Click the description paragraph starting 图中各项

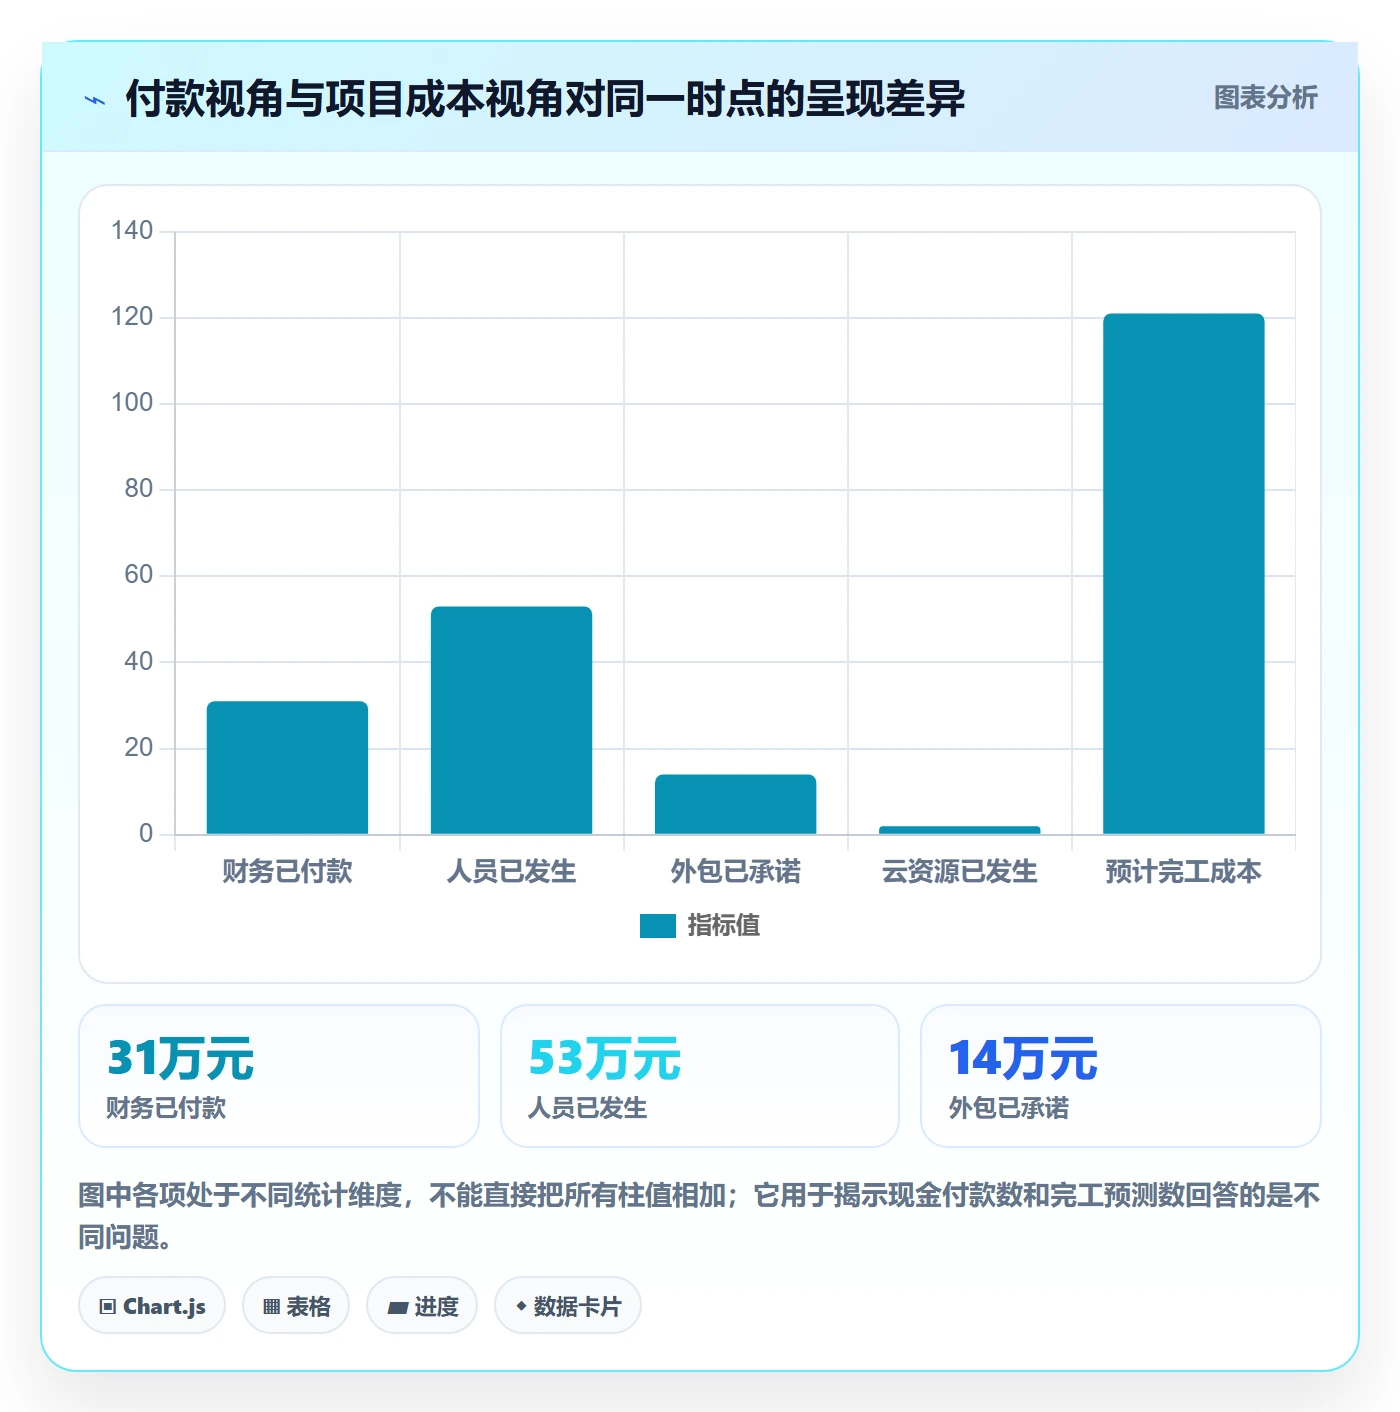(x=699, y=1216)
